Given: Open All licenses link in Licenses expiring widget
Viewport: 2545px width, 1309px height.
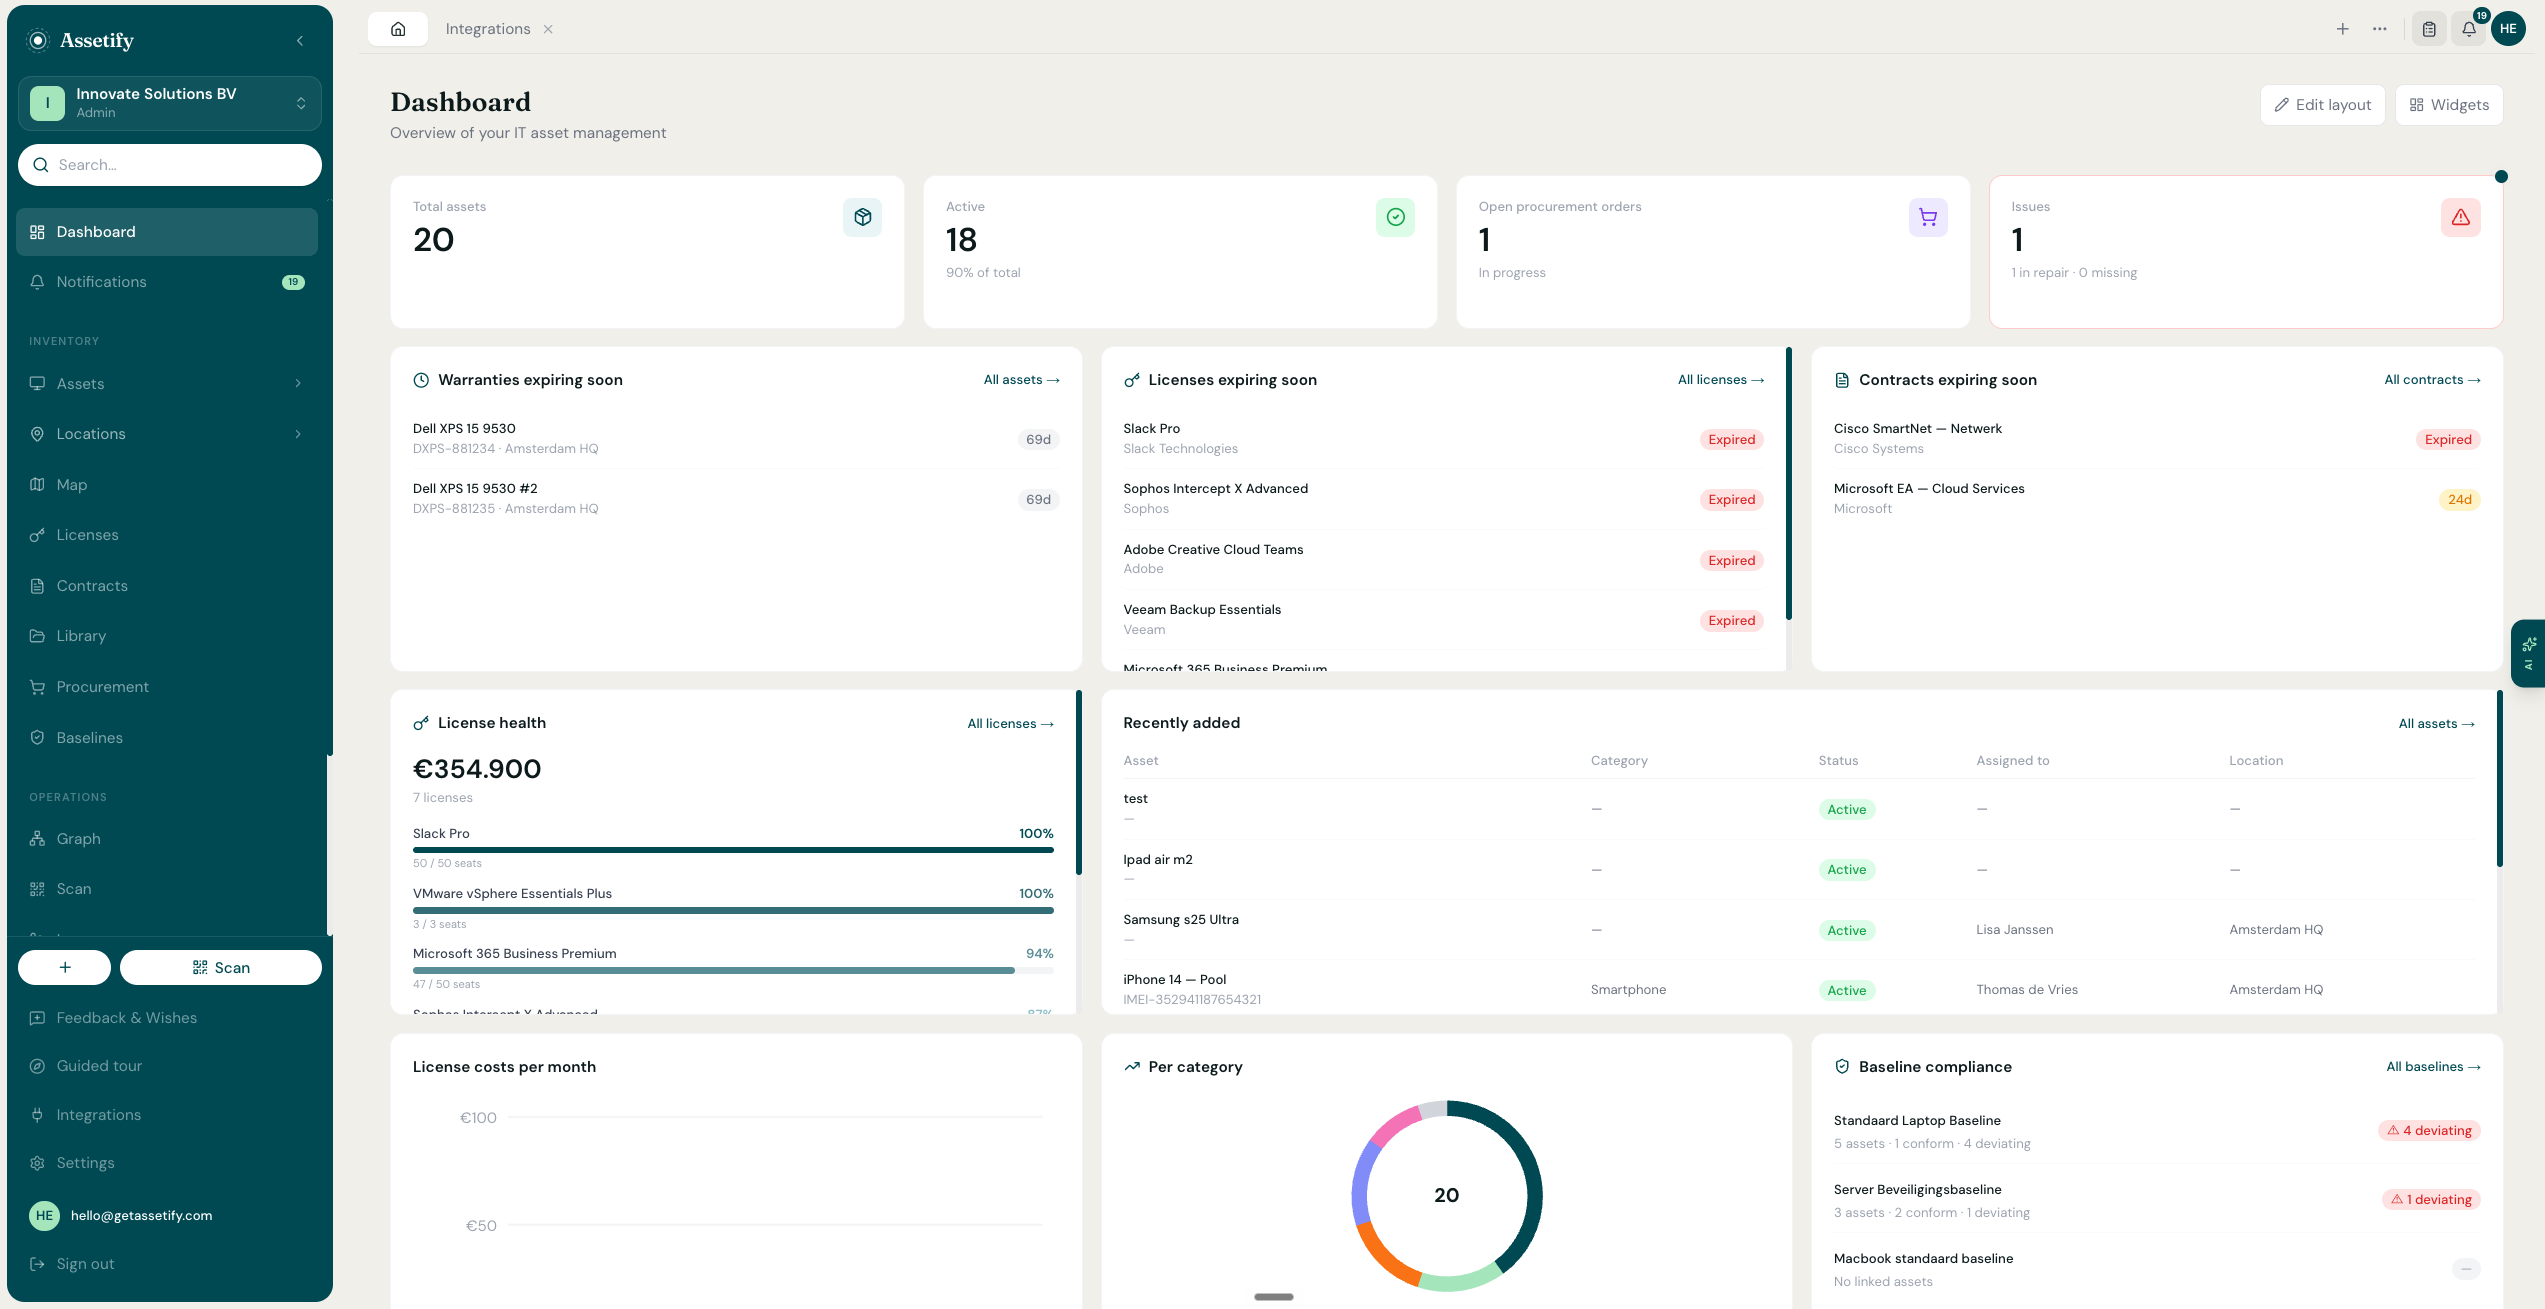Looking at the screenshot, I should point(1721,380).
